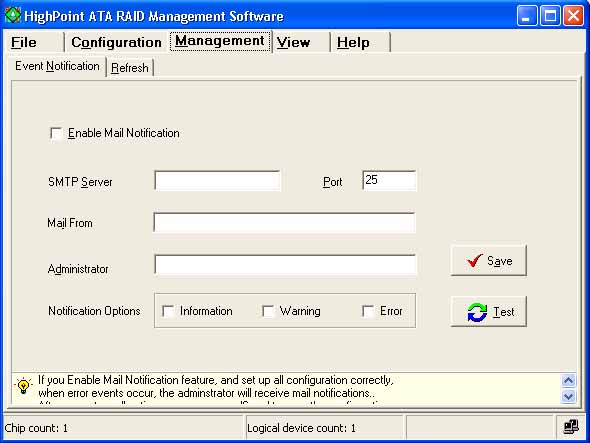This screenshot has height=443, width=590.
Task: Minimize the HighPoint RAID Management window
Action: tap(527, 16)
